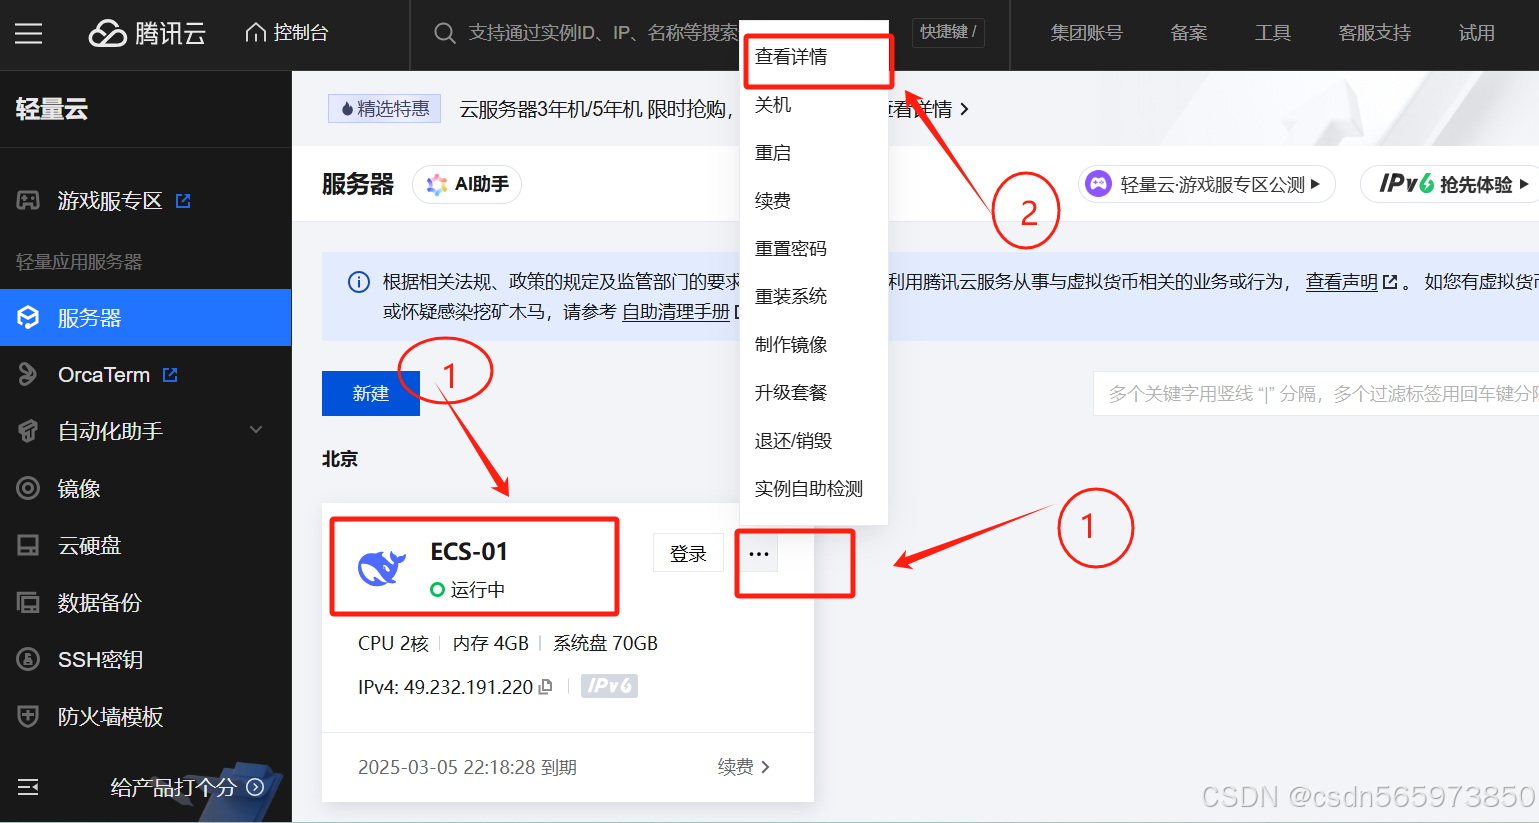
Task: Click the OrcaTerm sidebar icon
Action: click(28, 375)
